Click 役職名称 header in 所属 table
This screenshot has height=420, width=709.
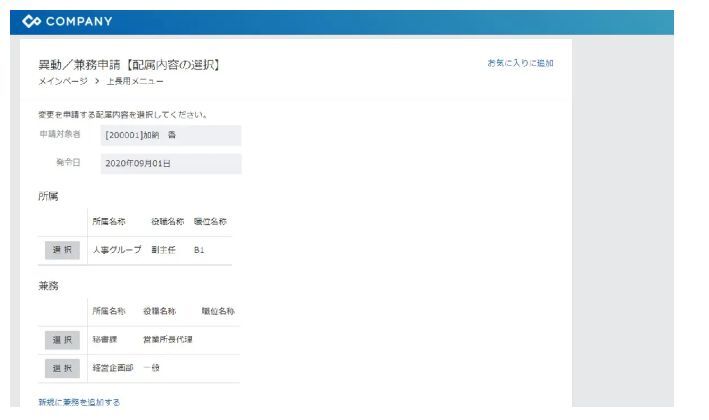167,222
